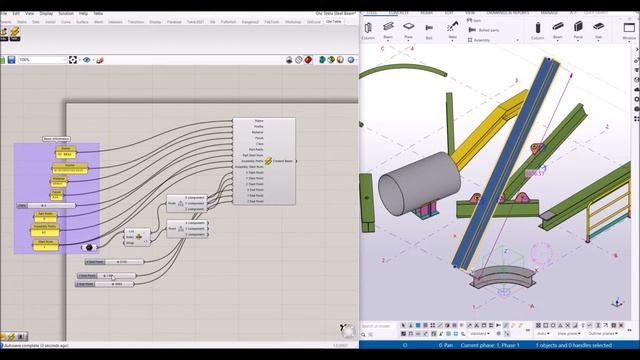Open the View menu in Grasshopper
This screenshot has height=360, width=640.
29,13
